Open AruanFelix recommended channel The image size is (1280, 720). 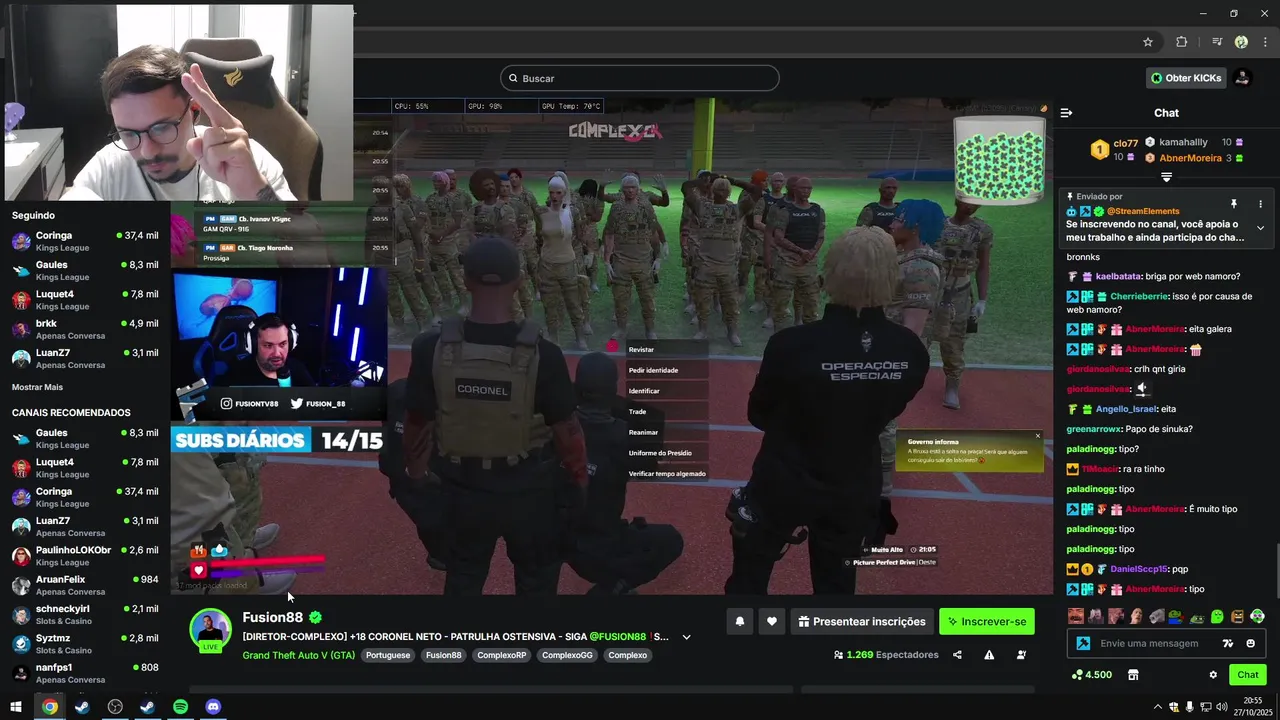click(x=85, y=585)
